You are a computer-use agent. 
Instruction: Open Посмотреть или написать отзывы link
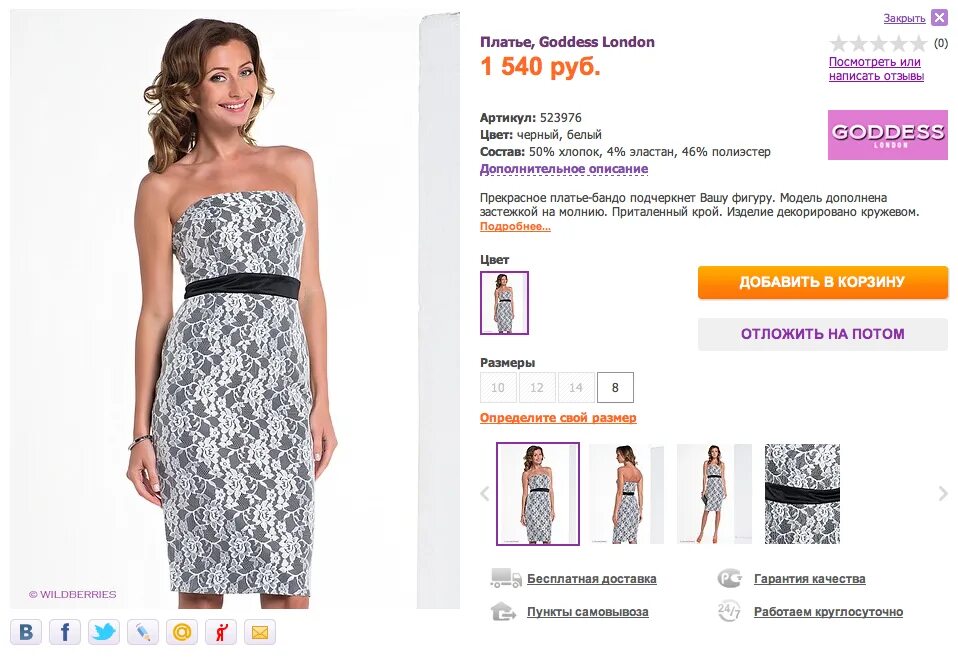(876, 69)
